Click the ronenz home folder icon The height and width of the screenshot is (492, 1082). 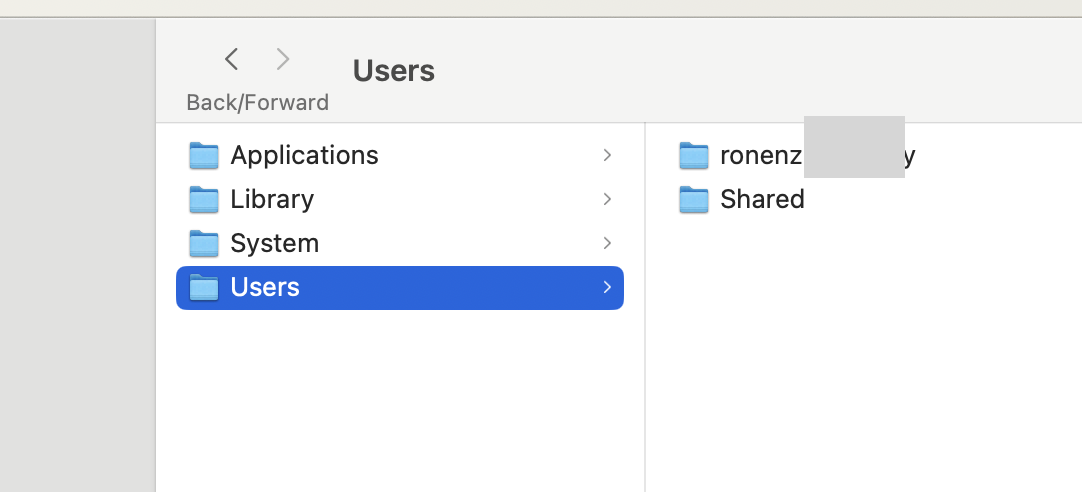click(x=694, y=155)
